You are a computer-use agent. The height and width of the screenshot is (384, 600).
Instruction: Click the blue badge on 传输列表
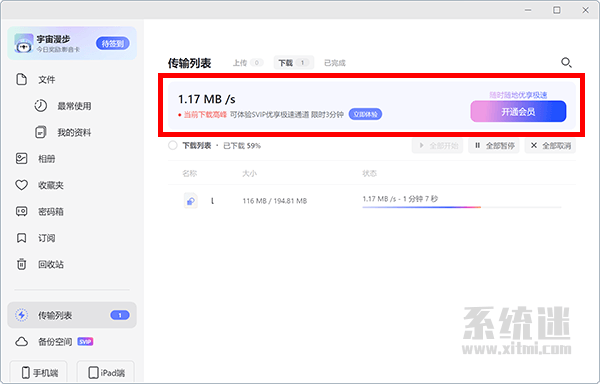[120, 315]
